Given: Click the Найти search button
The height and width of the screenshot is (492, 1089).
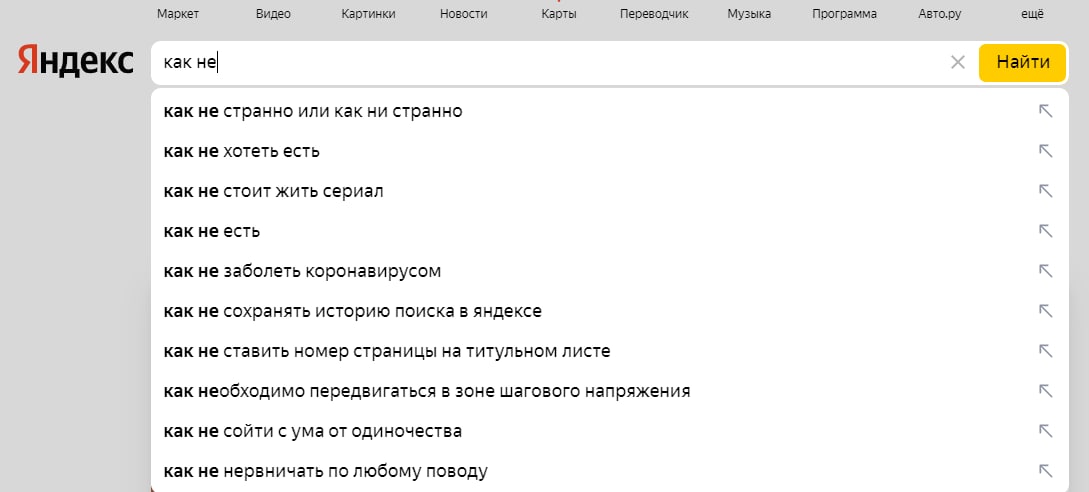Looking at the screenshot, I should 1022,63.
